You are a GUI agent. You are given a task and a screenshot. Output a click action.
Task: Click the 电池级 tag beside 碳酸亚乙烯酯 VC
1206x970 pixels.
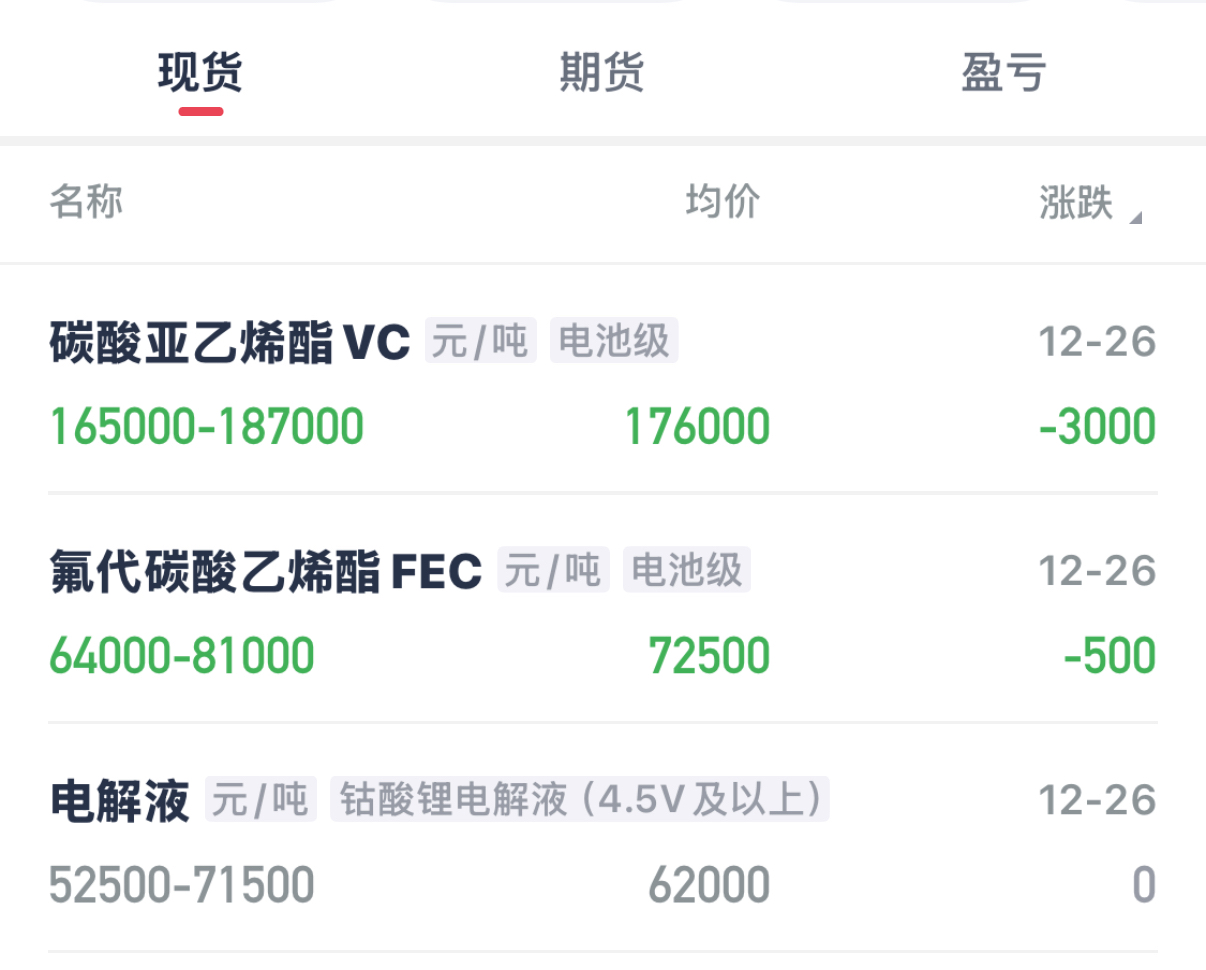(x=614, y=342)
